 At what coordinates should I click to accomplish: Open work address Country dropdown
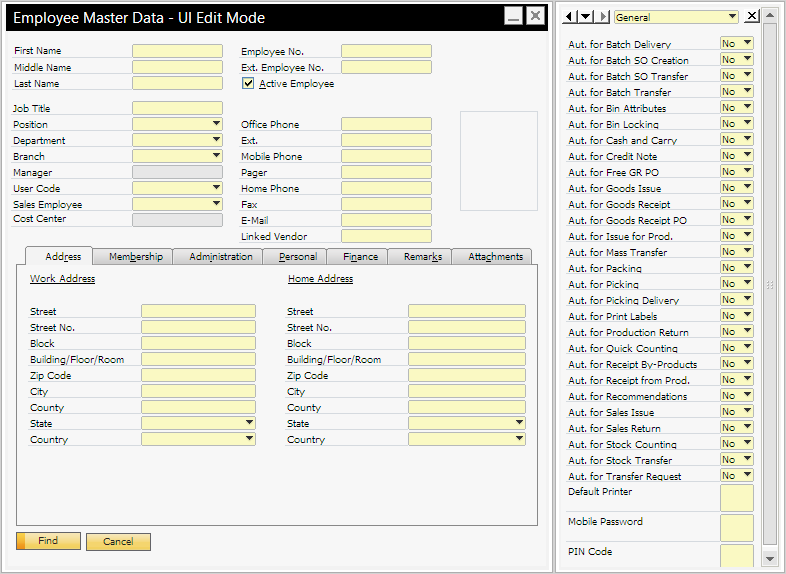[x=249, y=439]
